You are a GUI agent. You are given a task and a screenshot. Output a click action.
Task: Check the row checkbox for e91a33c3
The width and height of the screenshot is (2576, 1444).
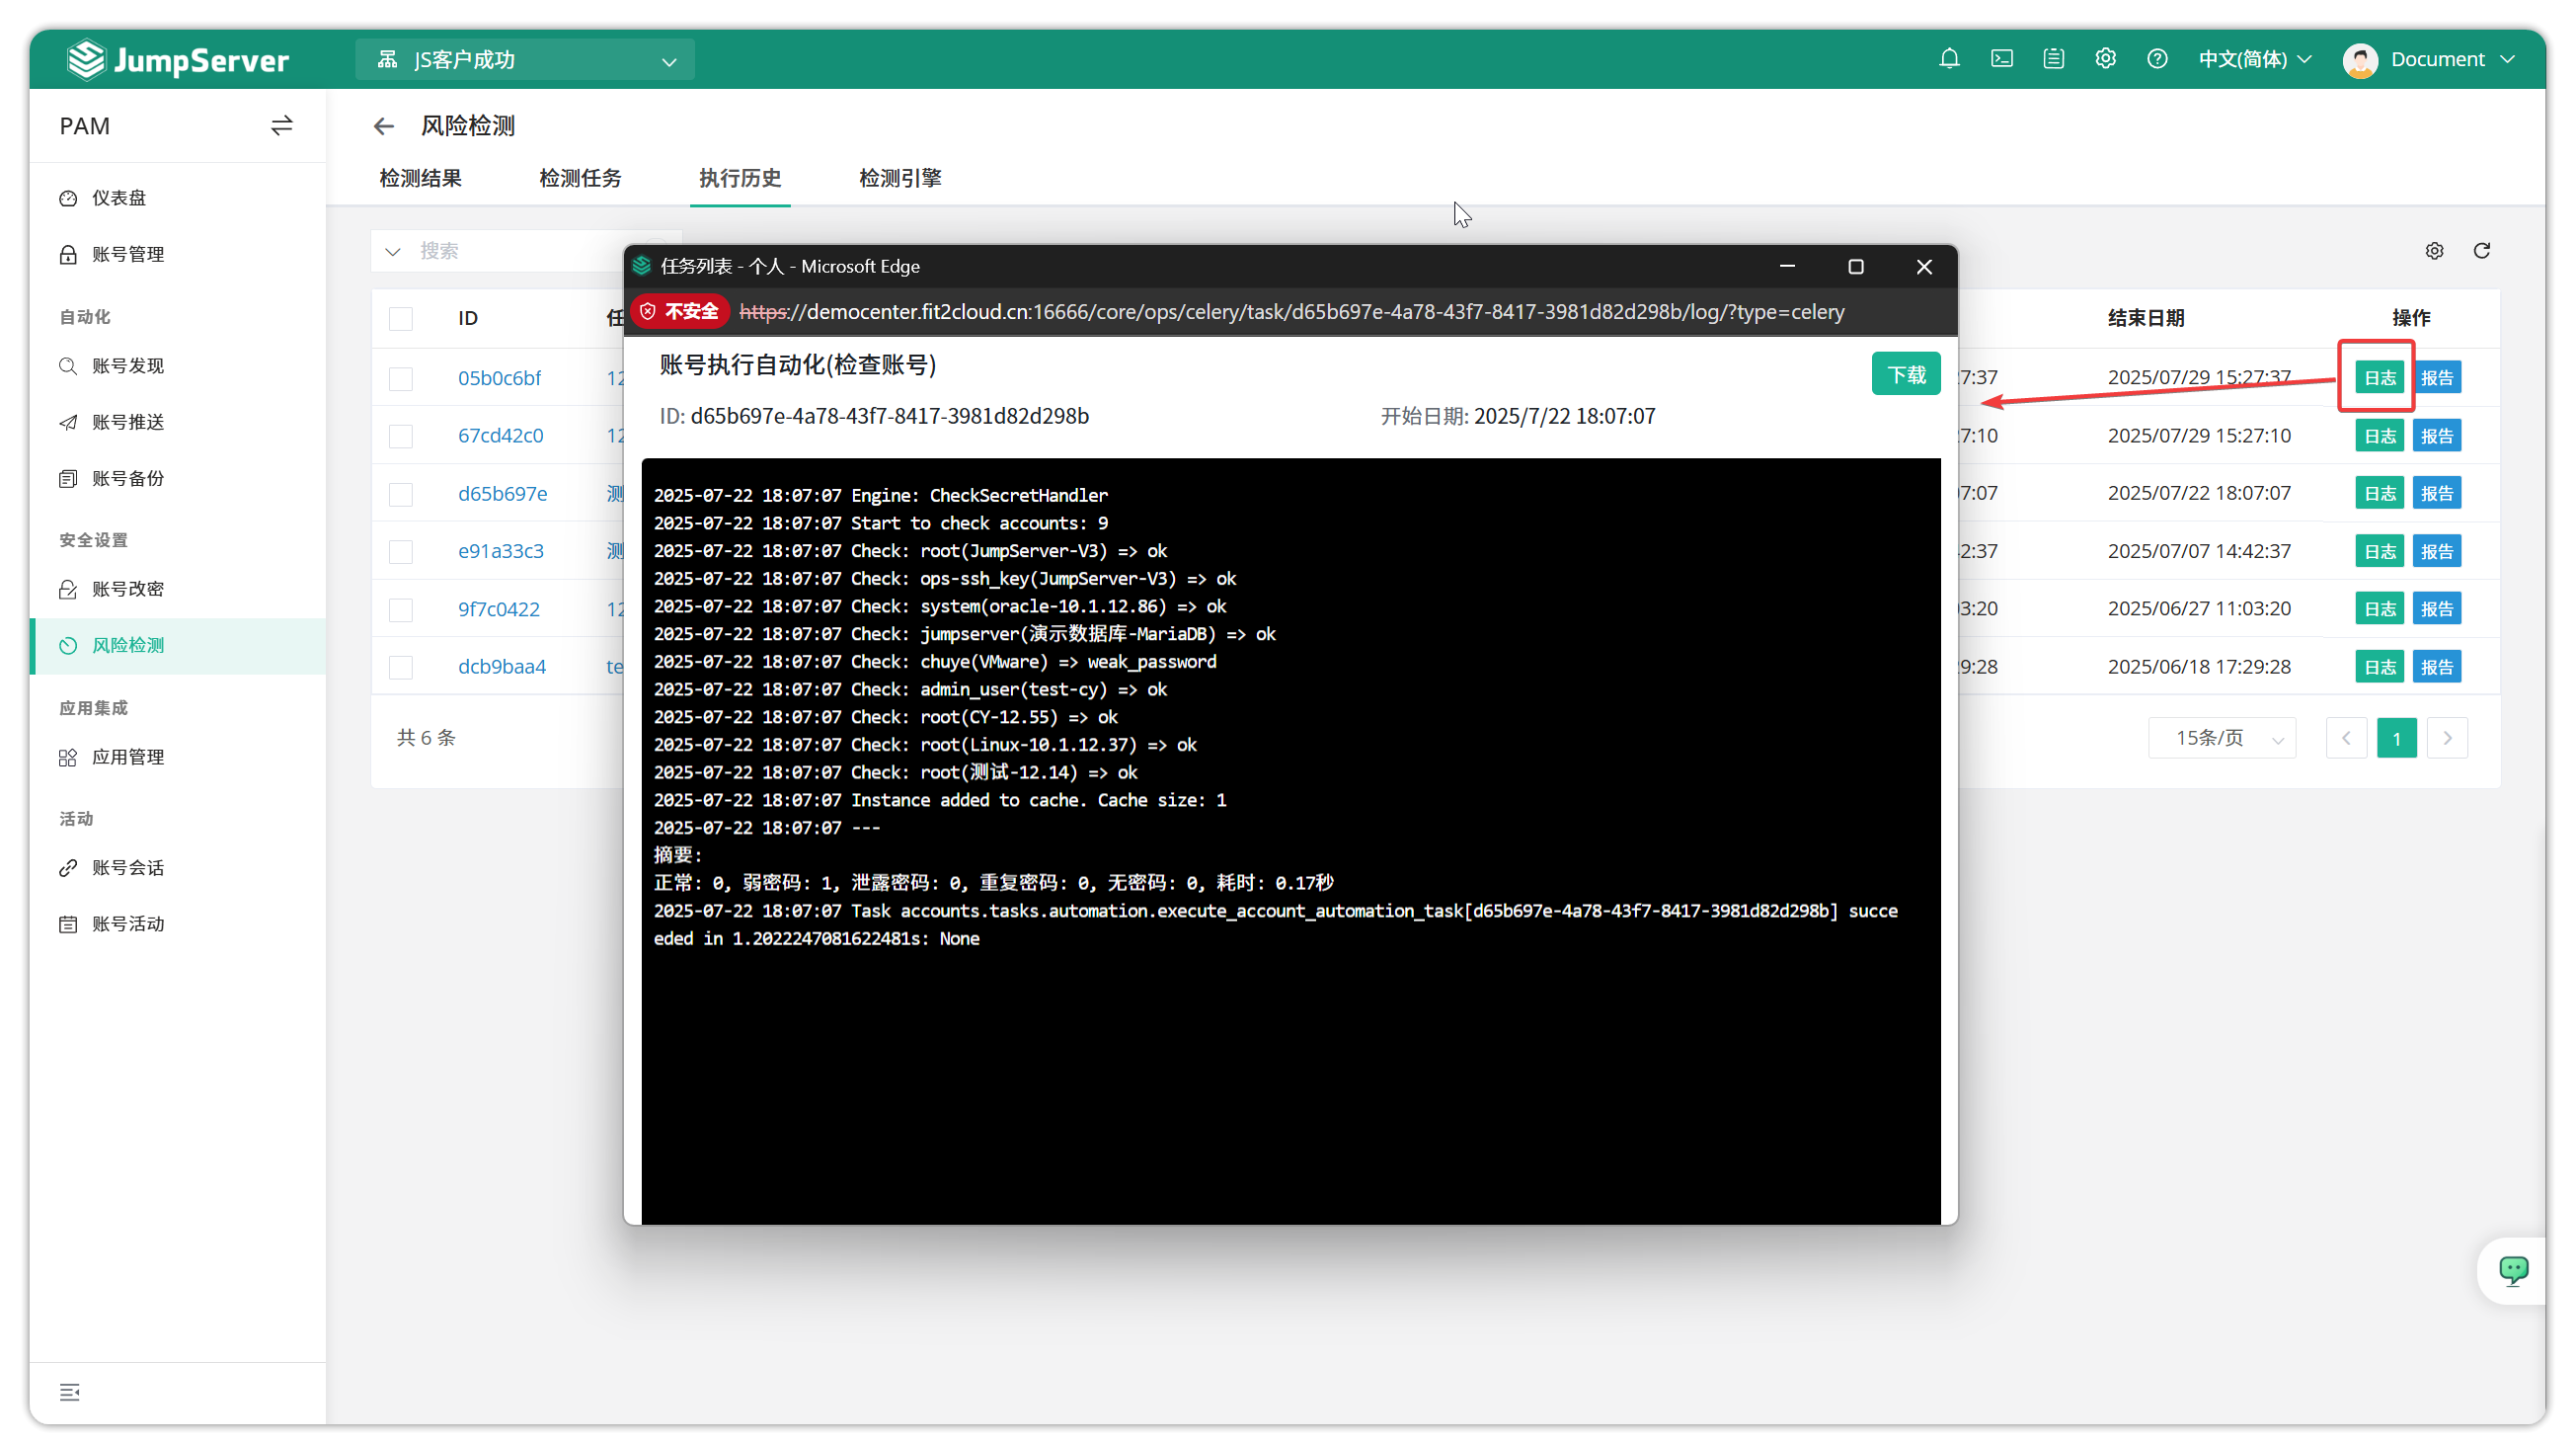coord(401,551)
